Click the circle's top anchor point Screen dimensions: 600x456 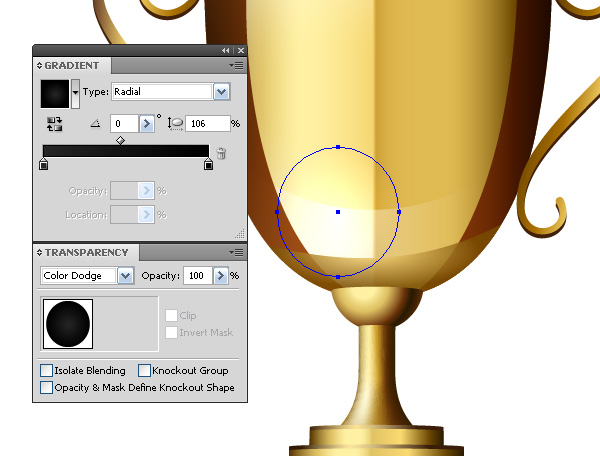click(338, 147)
